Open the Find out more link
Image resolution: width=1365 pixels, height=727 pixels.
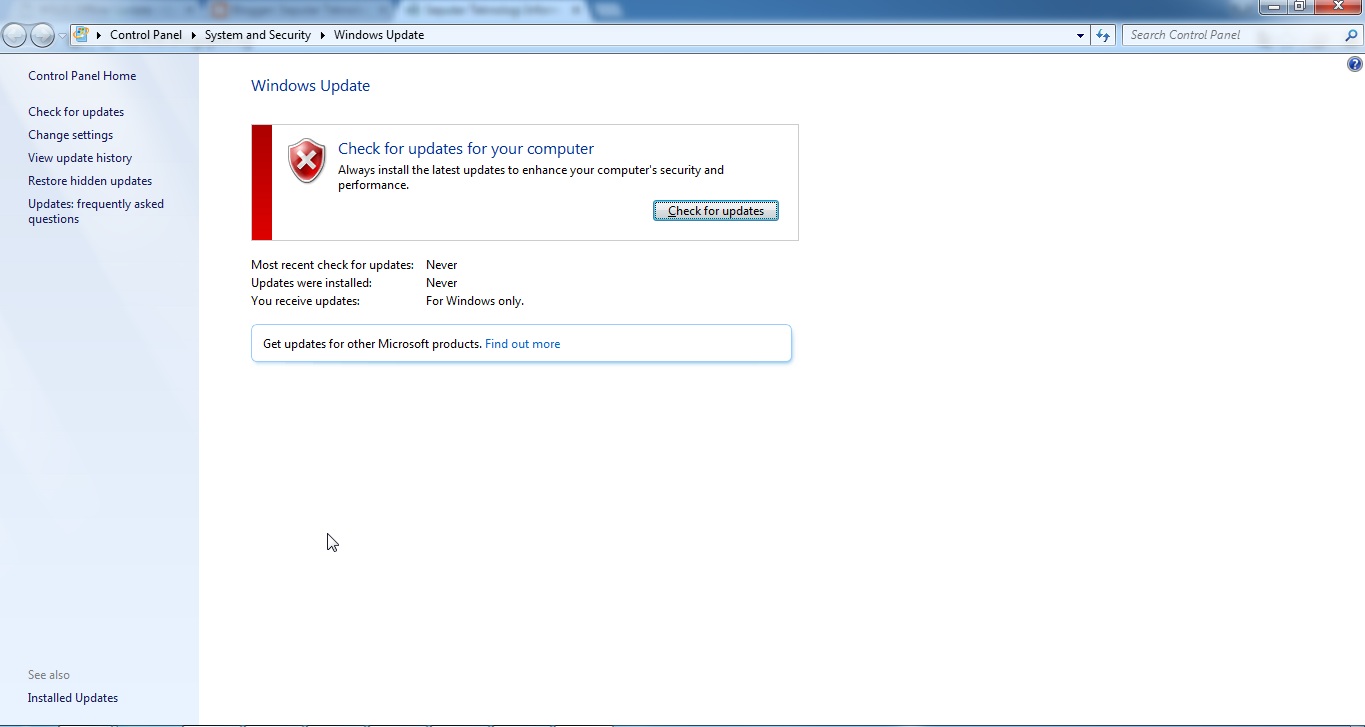pos(522,343)
